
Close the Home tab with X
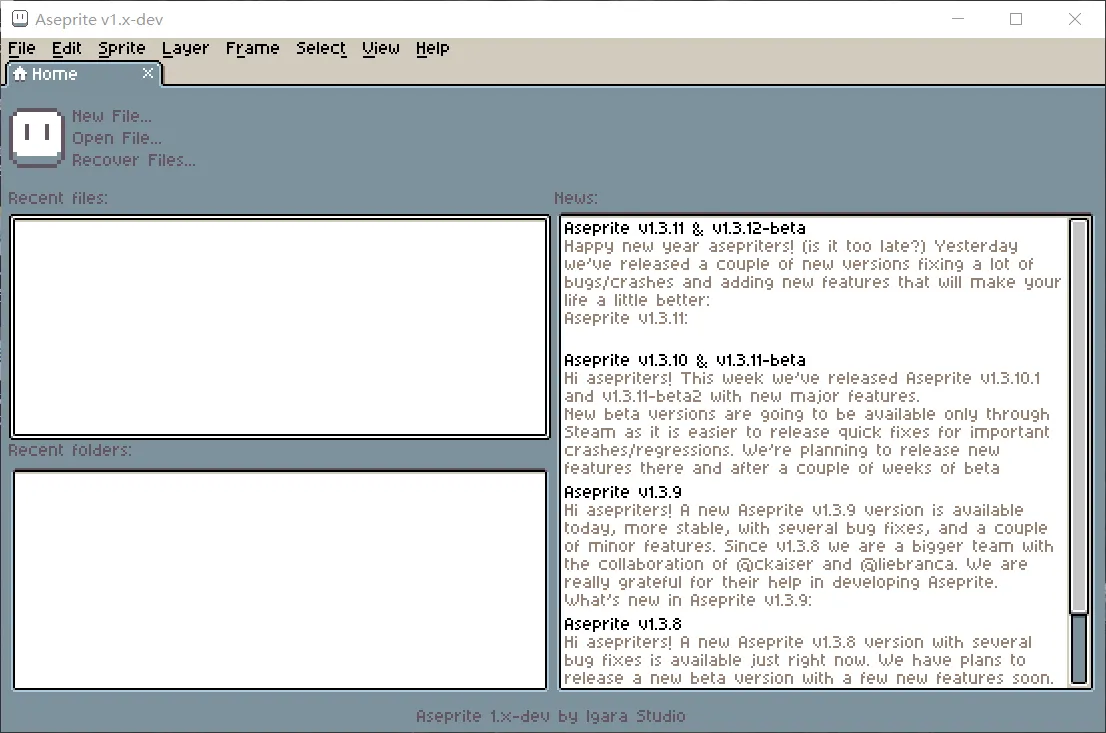148,73
